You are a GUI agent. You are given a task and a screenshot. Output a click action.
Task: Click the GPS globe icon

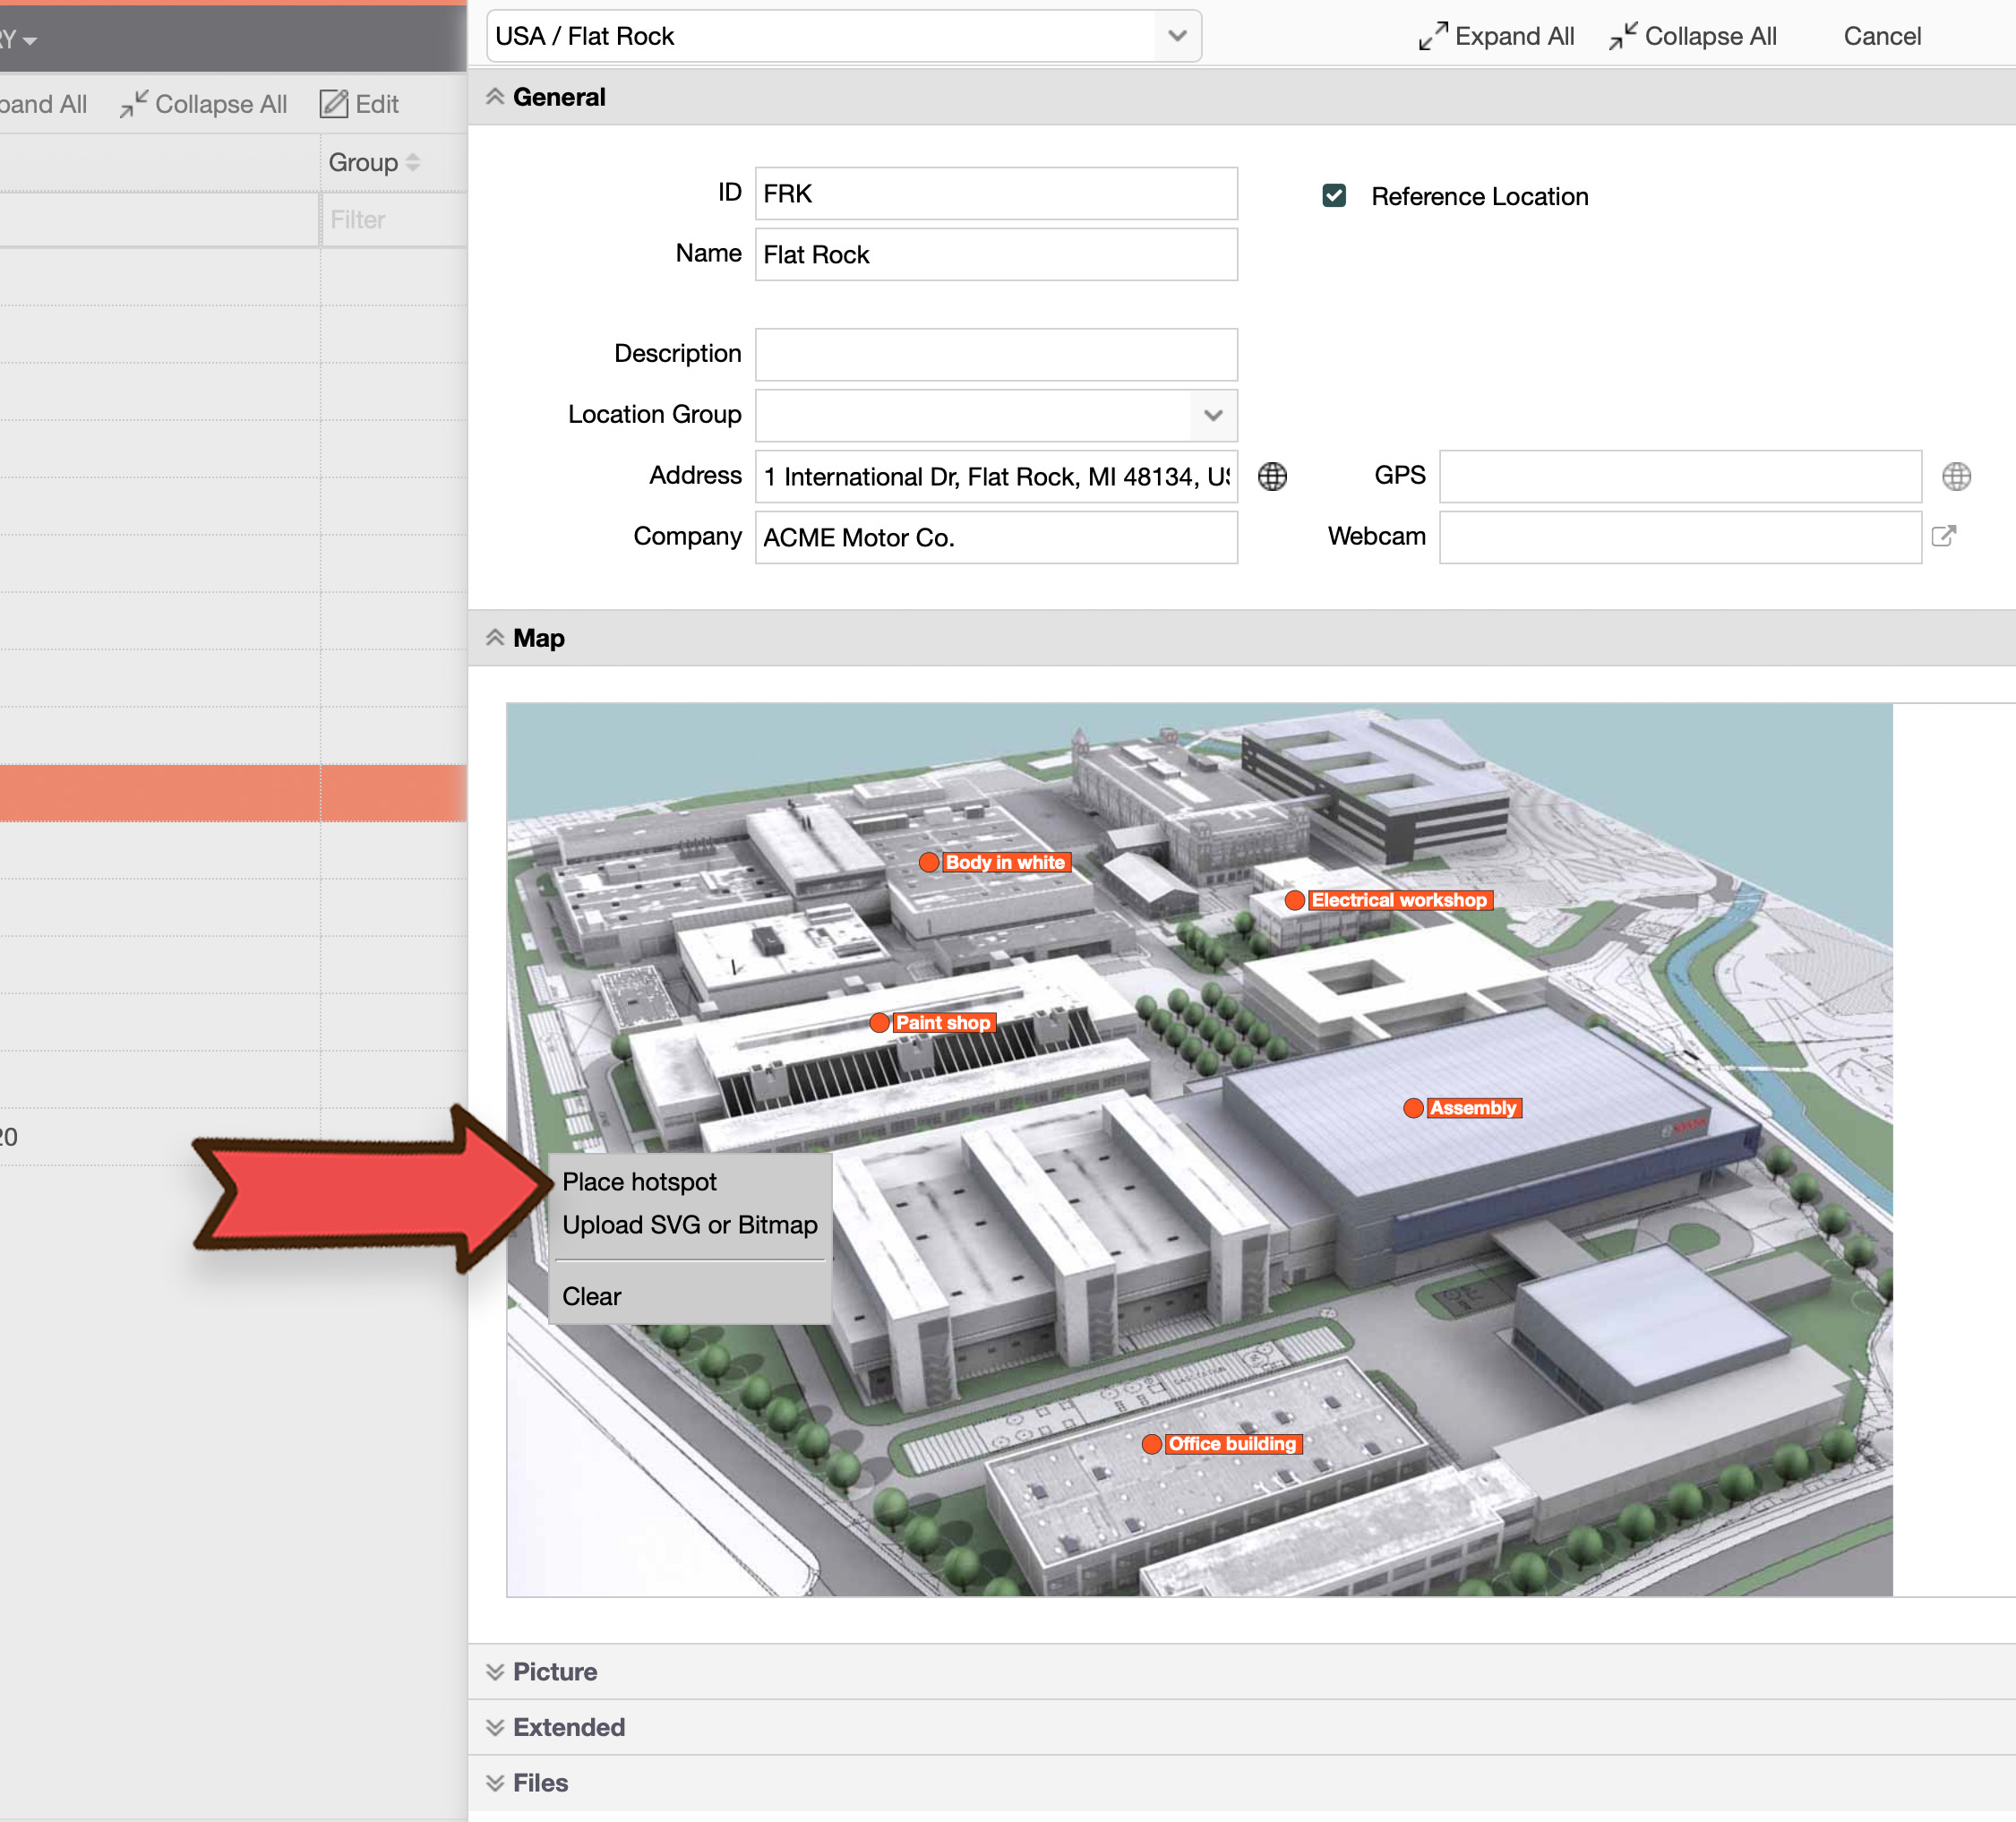[x=1956, y=477]
